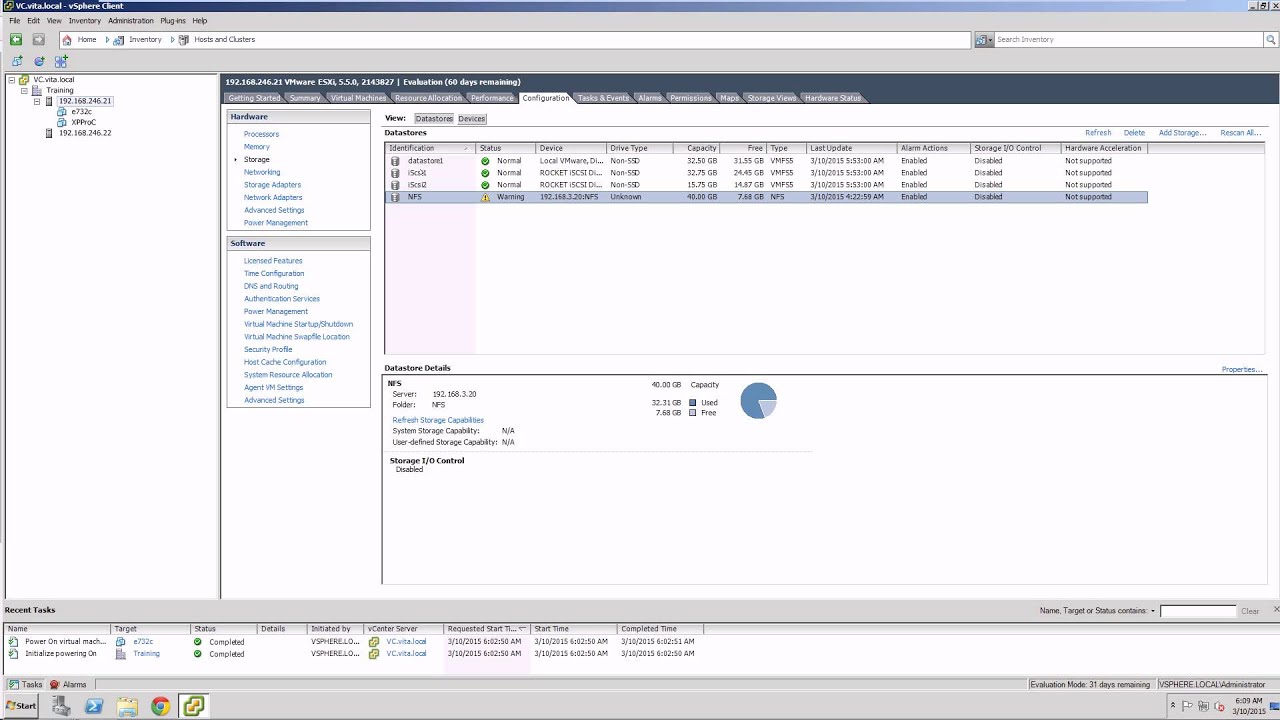Switch to the Virtual Machines tab
This screenshot has height=720, width=1280.
tap(358, 98)
